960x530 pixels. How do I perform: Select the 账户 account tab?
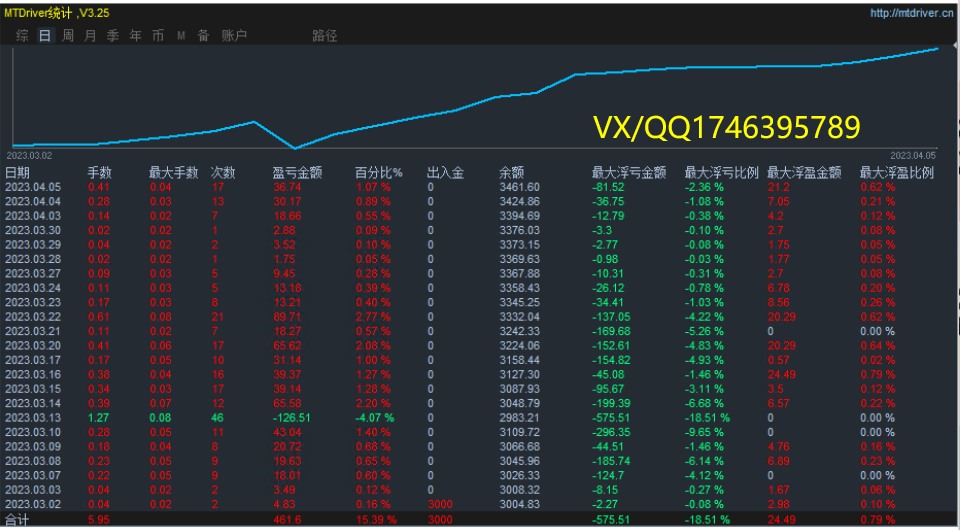coord(234,36)
